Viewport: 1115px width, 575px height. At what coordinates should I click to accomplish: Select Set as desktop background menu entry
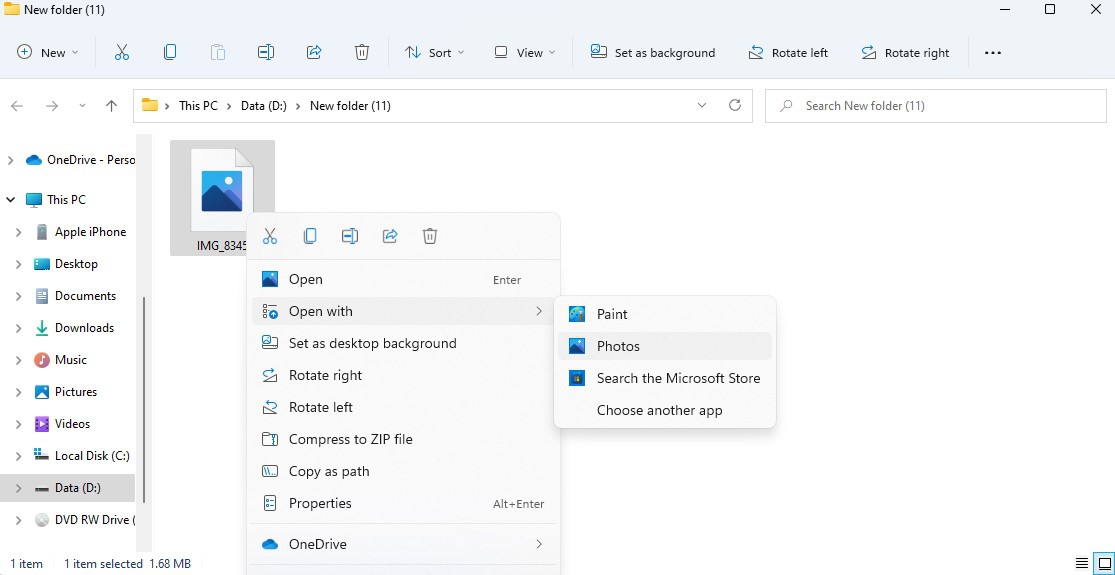coord(402,343)
